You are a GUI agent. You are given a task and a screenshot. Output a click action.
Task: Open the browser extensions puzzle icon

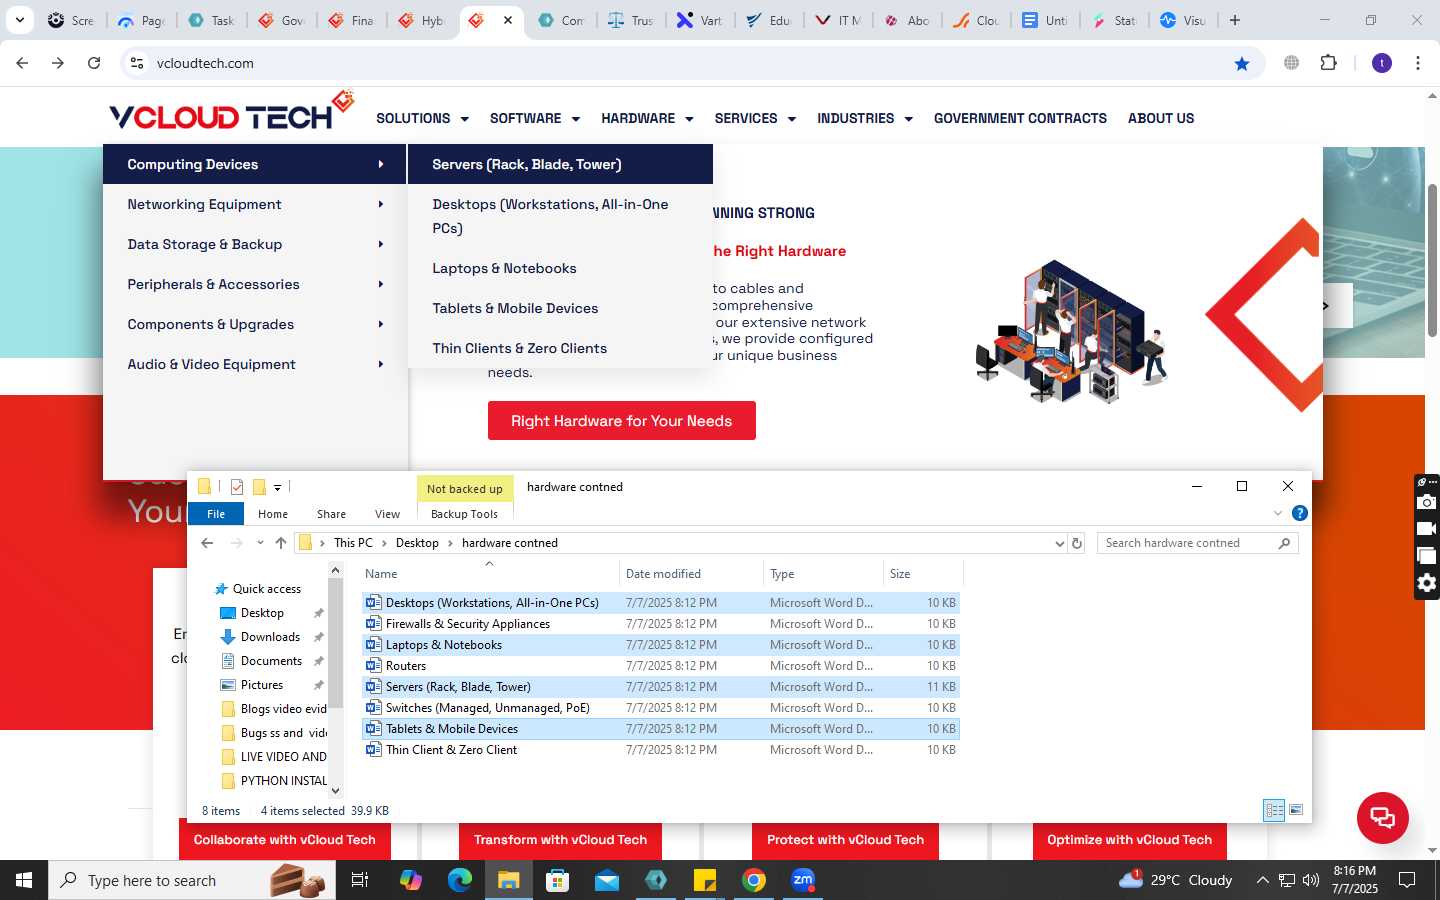pyautogui.click(x=1328, y=63)
